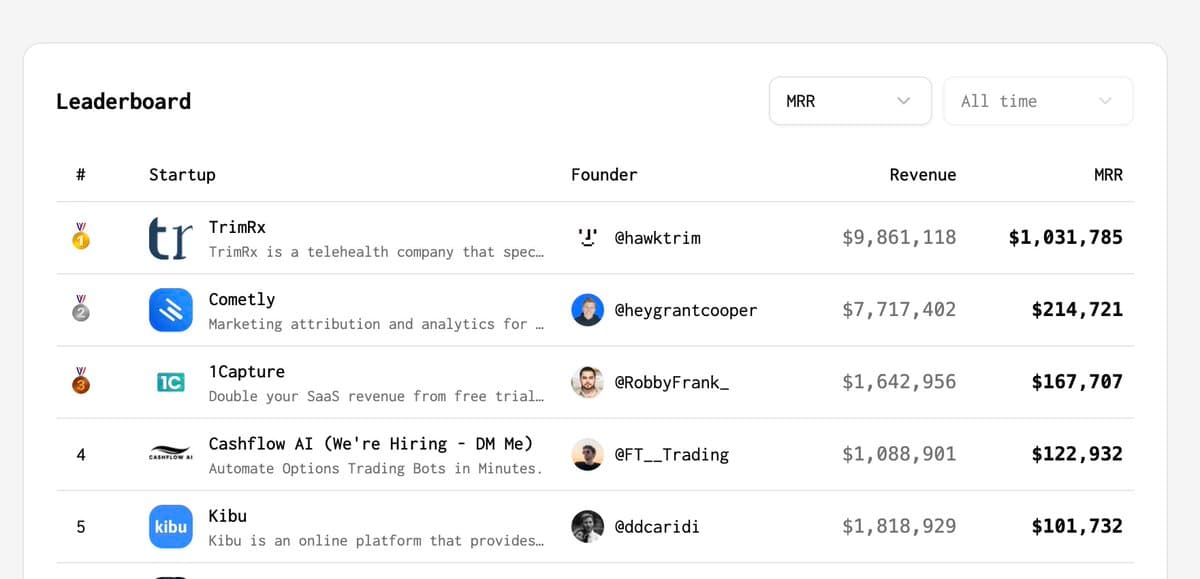Viewport: 1200px width, 579px height.
Task: Select TrimRx MRR $1,031,785
Action: (x=1066, y=238)
